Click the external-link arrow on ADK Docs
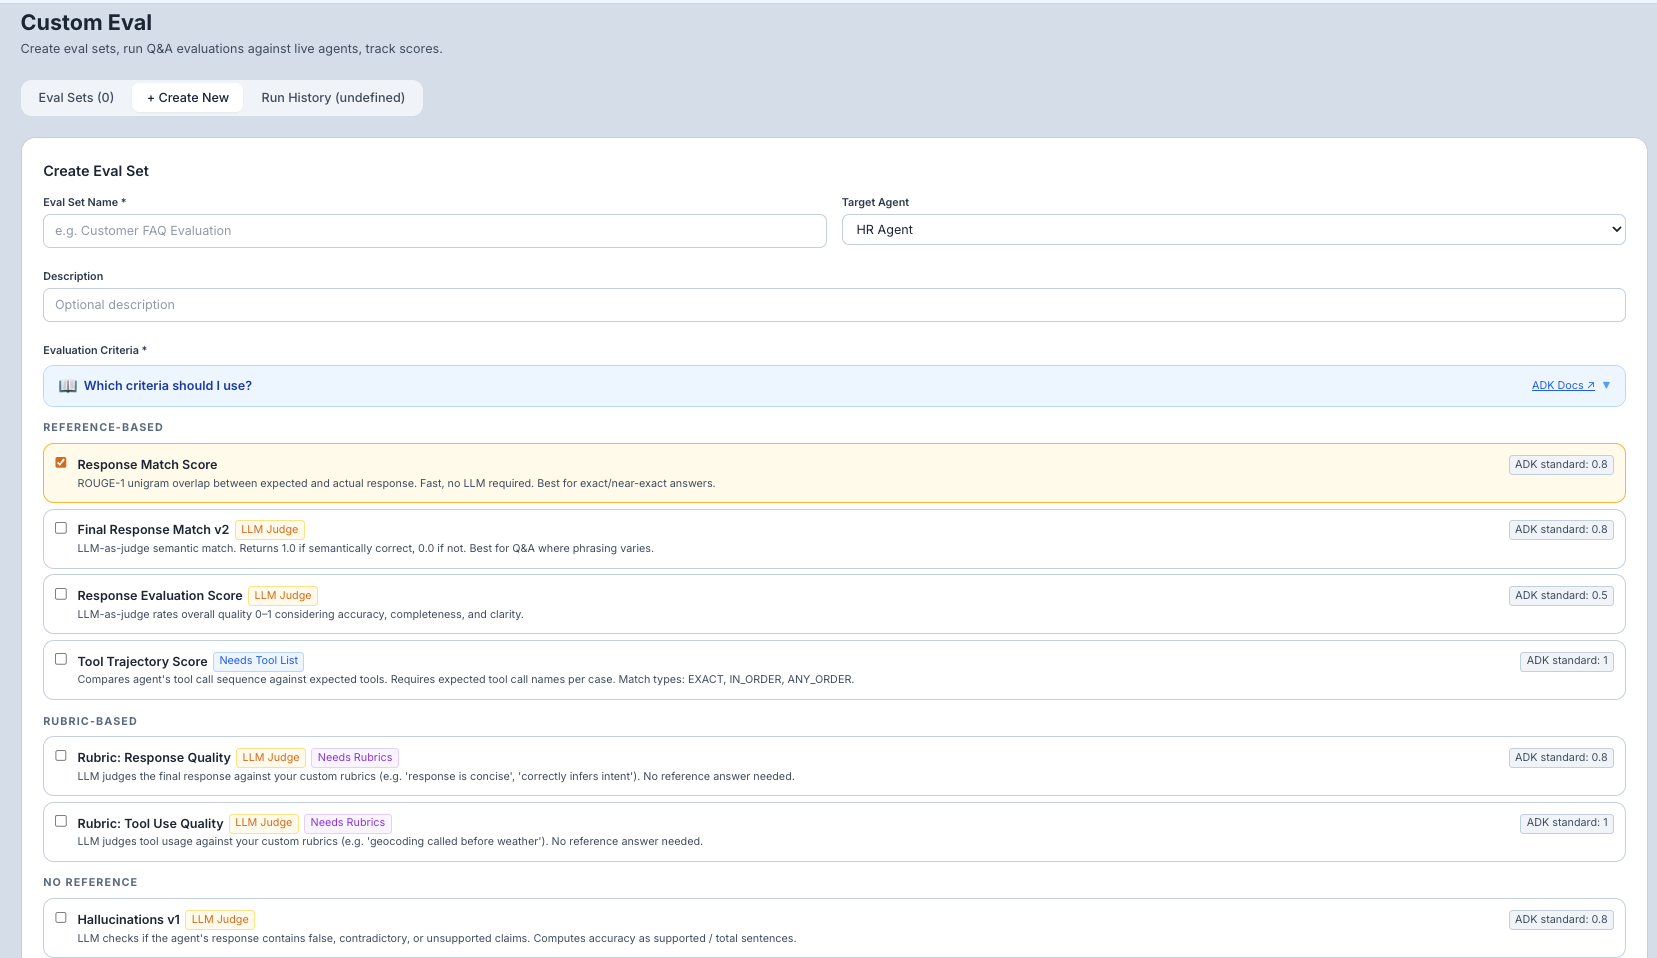 [x=1590, y=385]
